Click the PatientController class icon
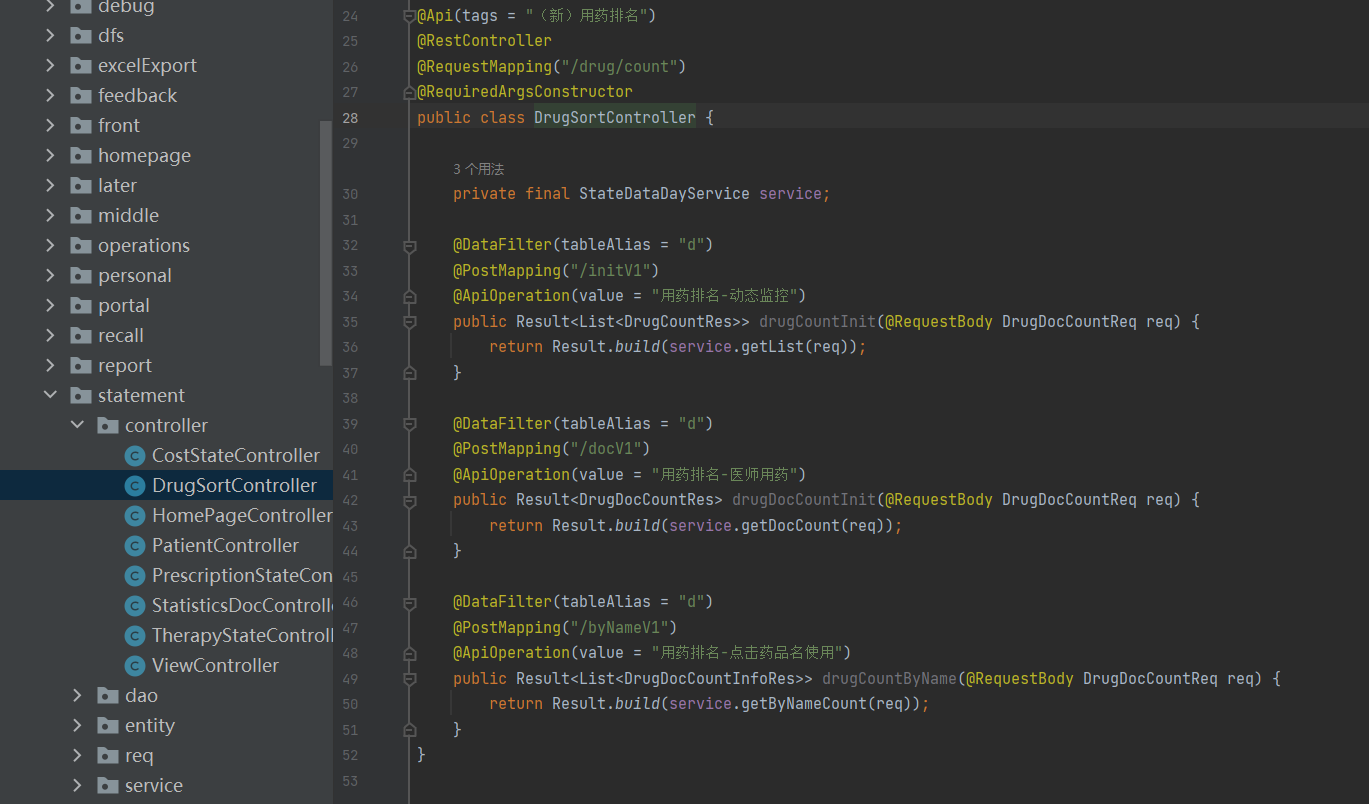Screen dimensions: 1369x804 135,546
